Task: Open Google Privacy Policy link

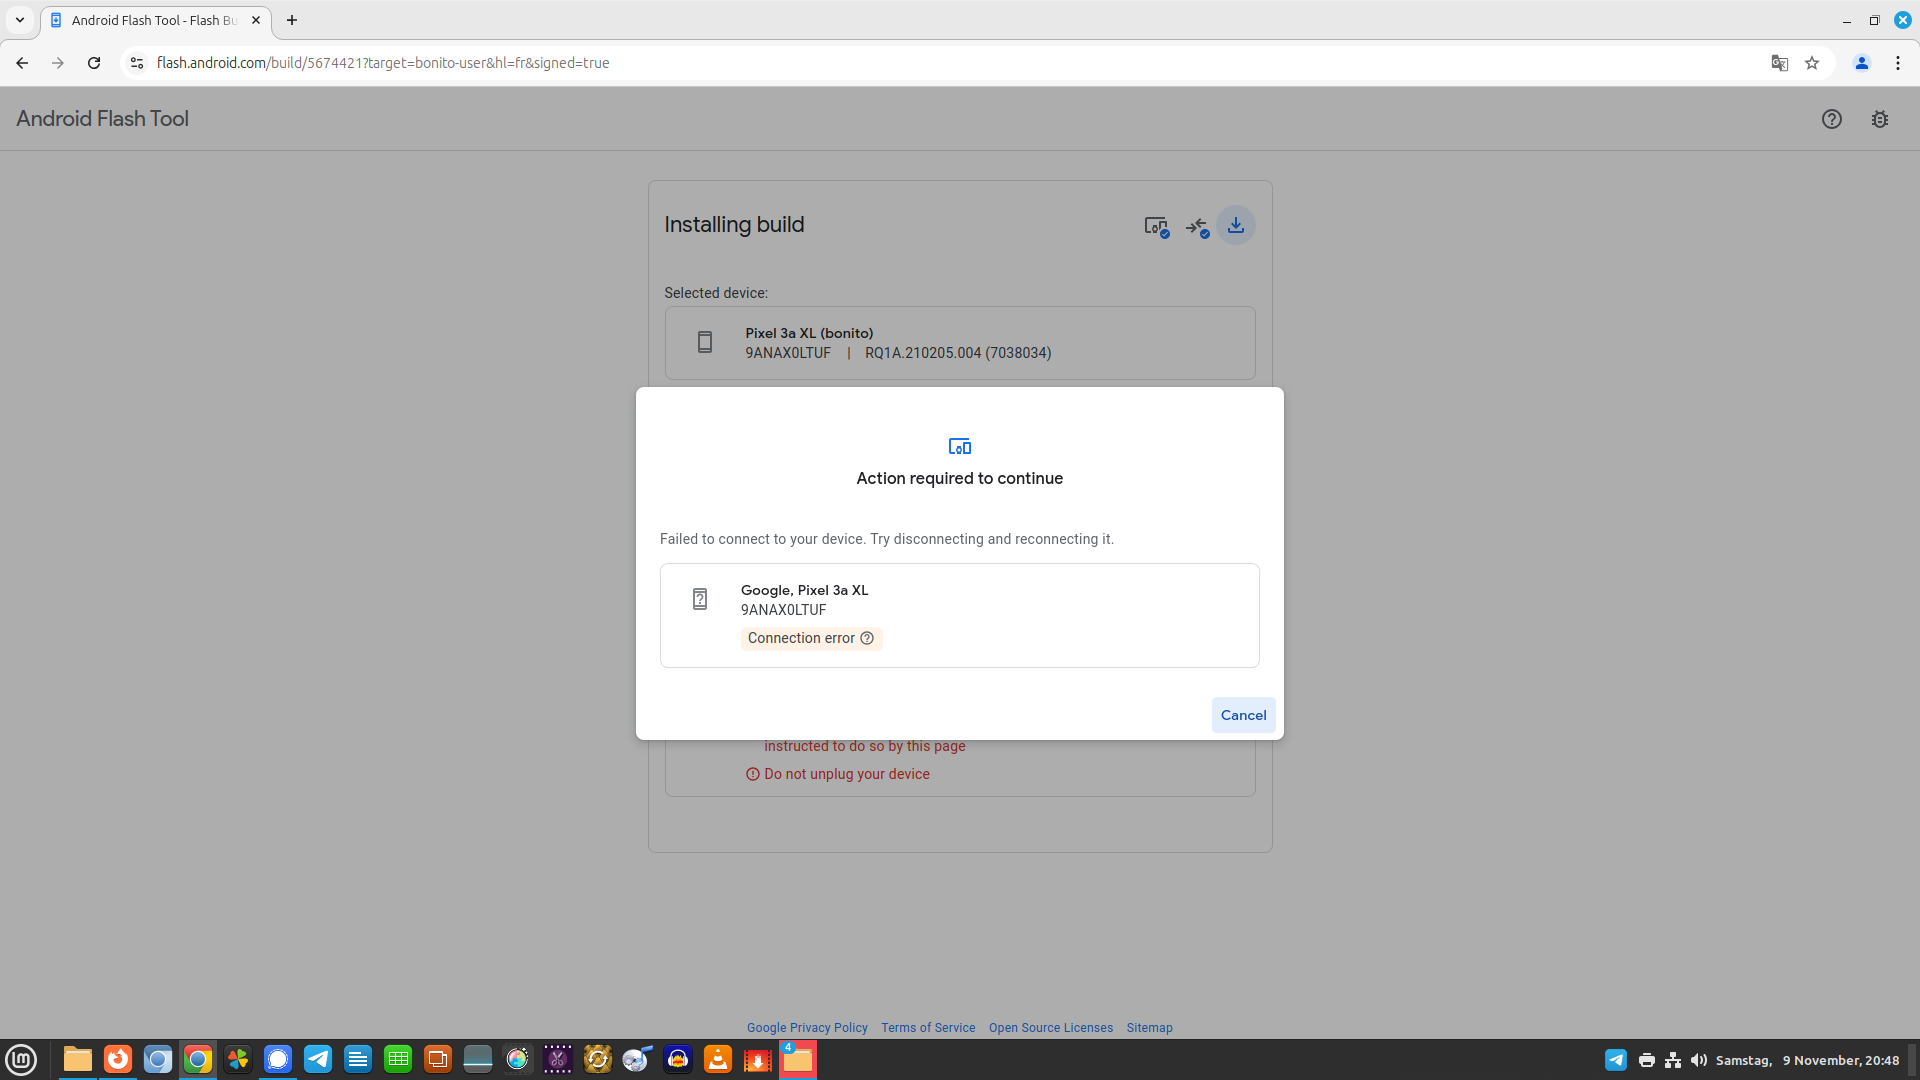Action: pos(807,1028)
